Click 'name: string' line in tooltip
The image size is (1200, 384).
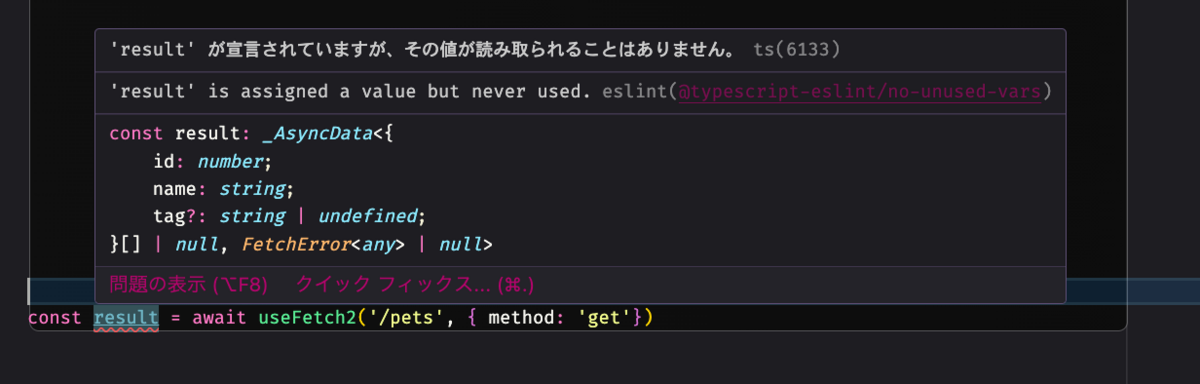(223, 188)
